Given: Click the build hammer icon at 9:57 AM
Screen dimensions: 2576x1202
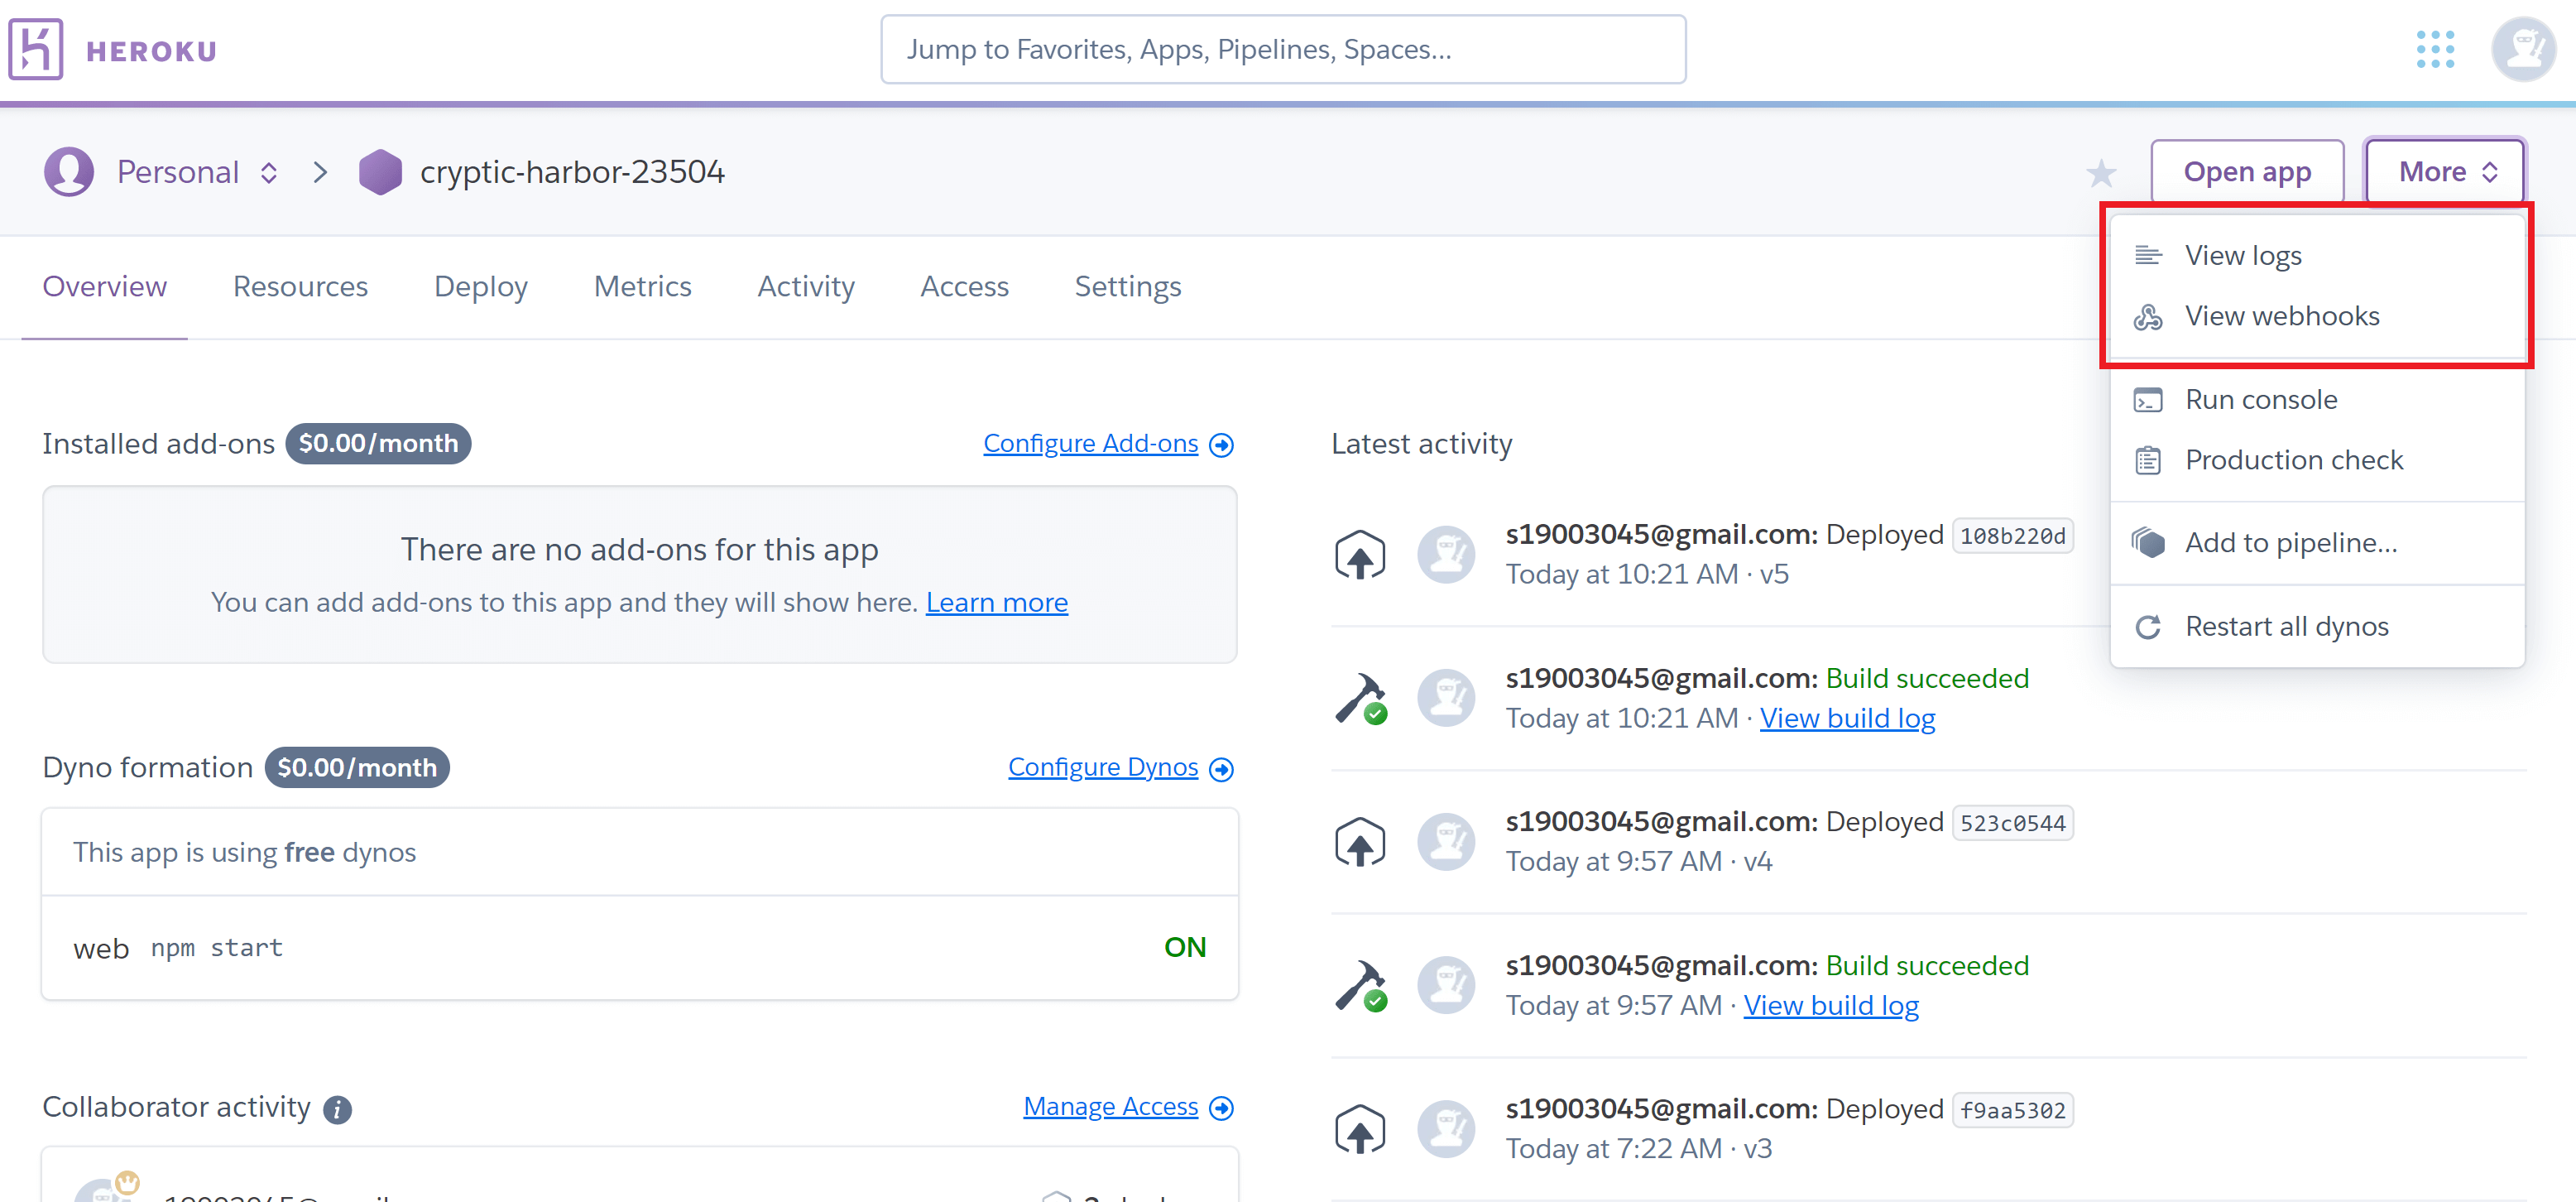Looking at the screenshot, I should point(1360,985).
